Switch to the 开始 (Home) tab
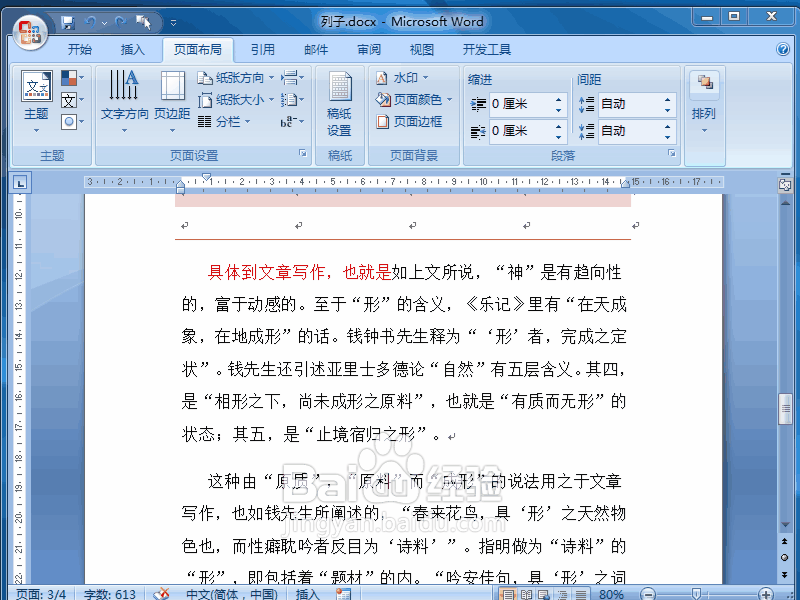Screen dimensions: 800x600 pyautogui.click(x=80, y=50)
